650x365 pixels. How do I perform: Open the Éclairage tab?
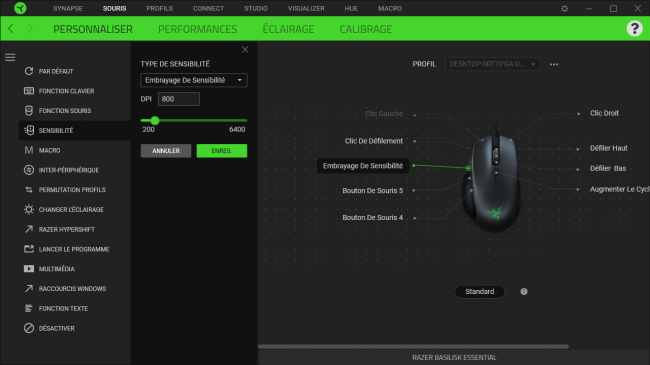(288, 29)
